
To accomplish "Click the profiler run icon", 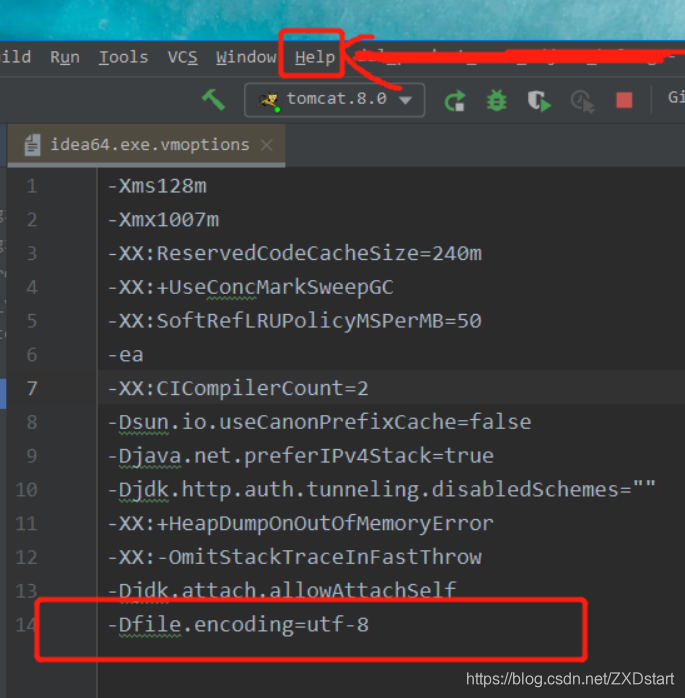I will click(x=582, y=101).
